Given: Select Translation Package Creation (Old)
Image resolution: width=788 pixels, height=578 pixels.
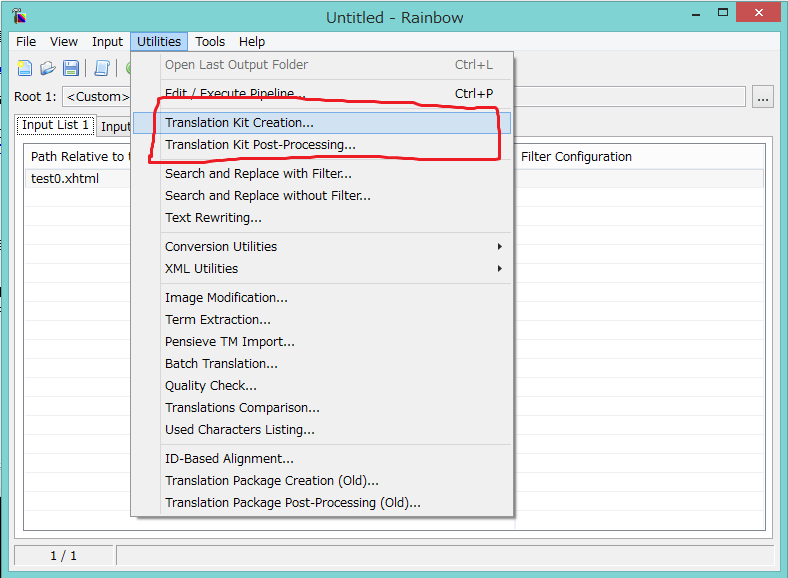Looking at the screenshot, I should point(322,481).
